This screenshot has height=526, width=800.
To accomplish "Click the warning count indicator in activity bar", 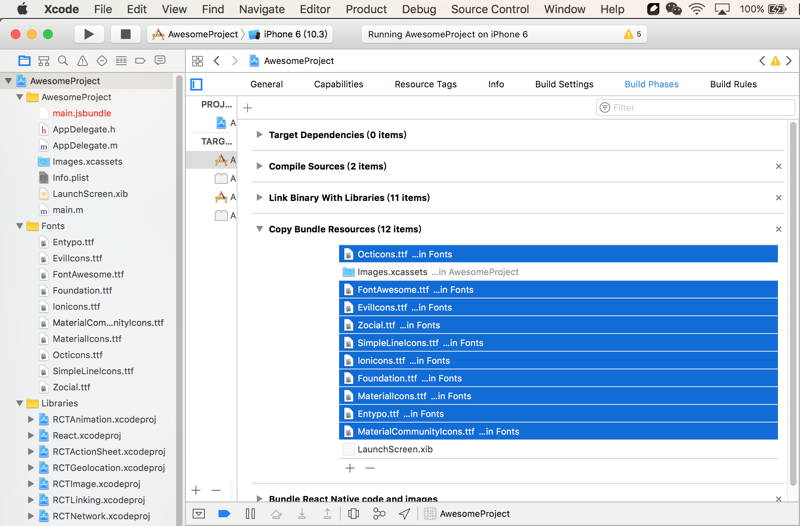I will tap(633, 34).
